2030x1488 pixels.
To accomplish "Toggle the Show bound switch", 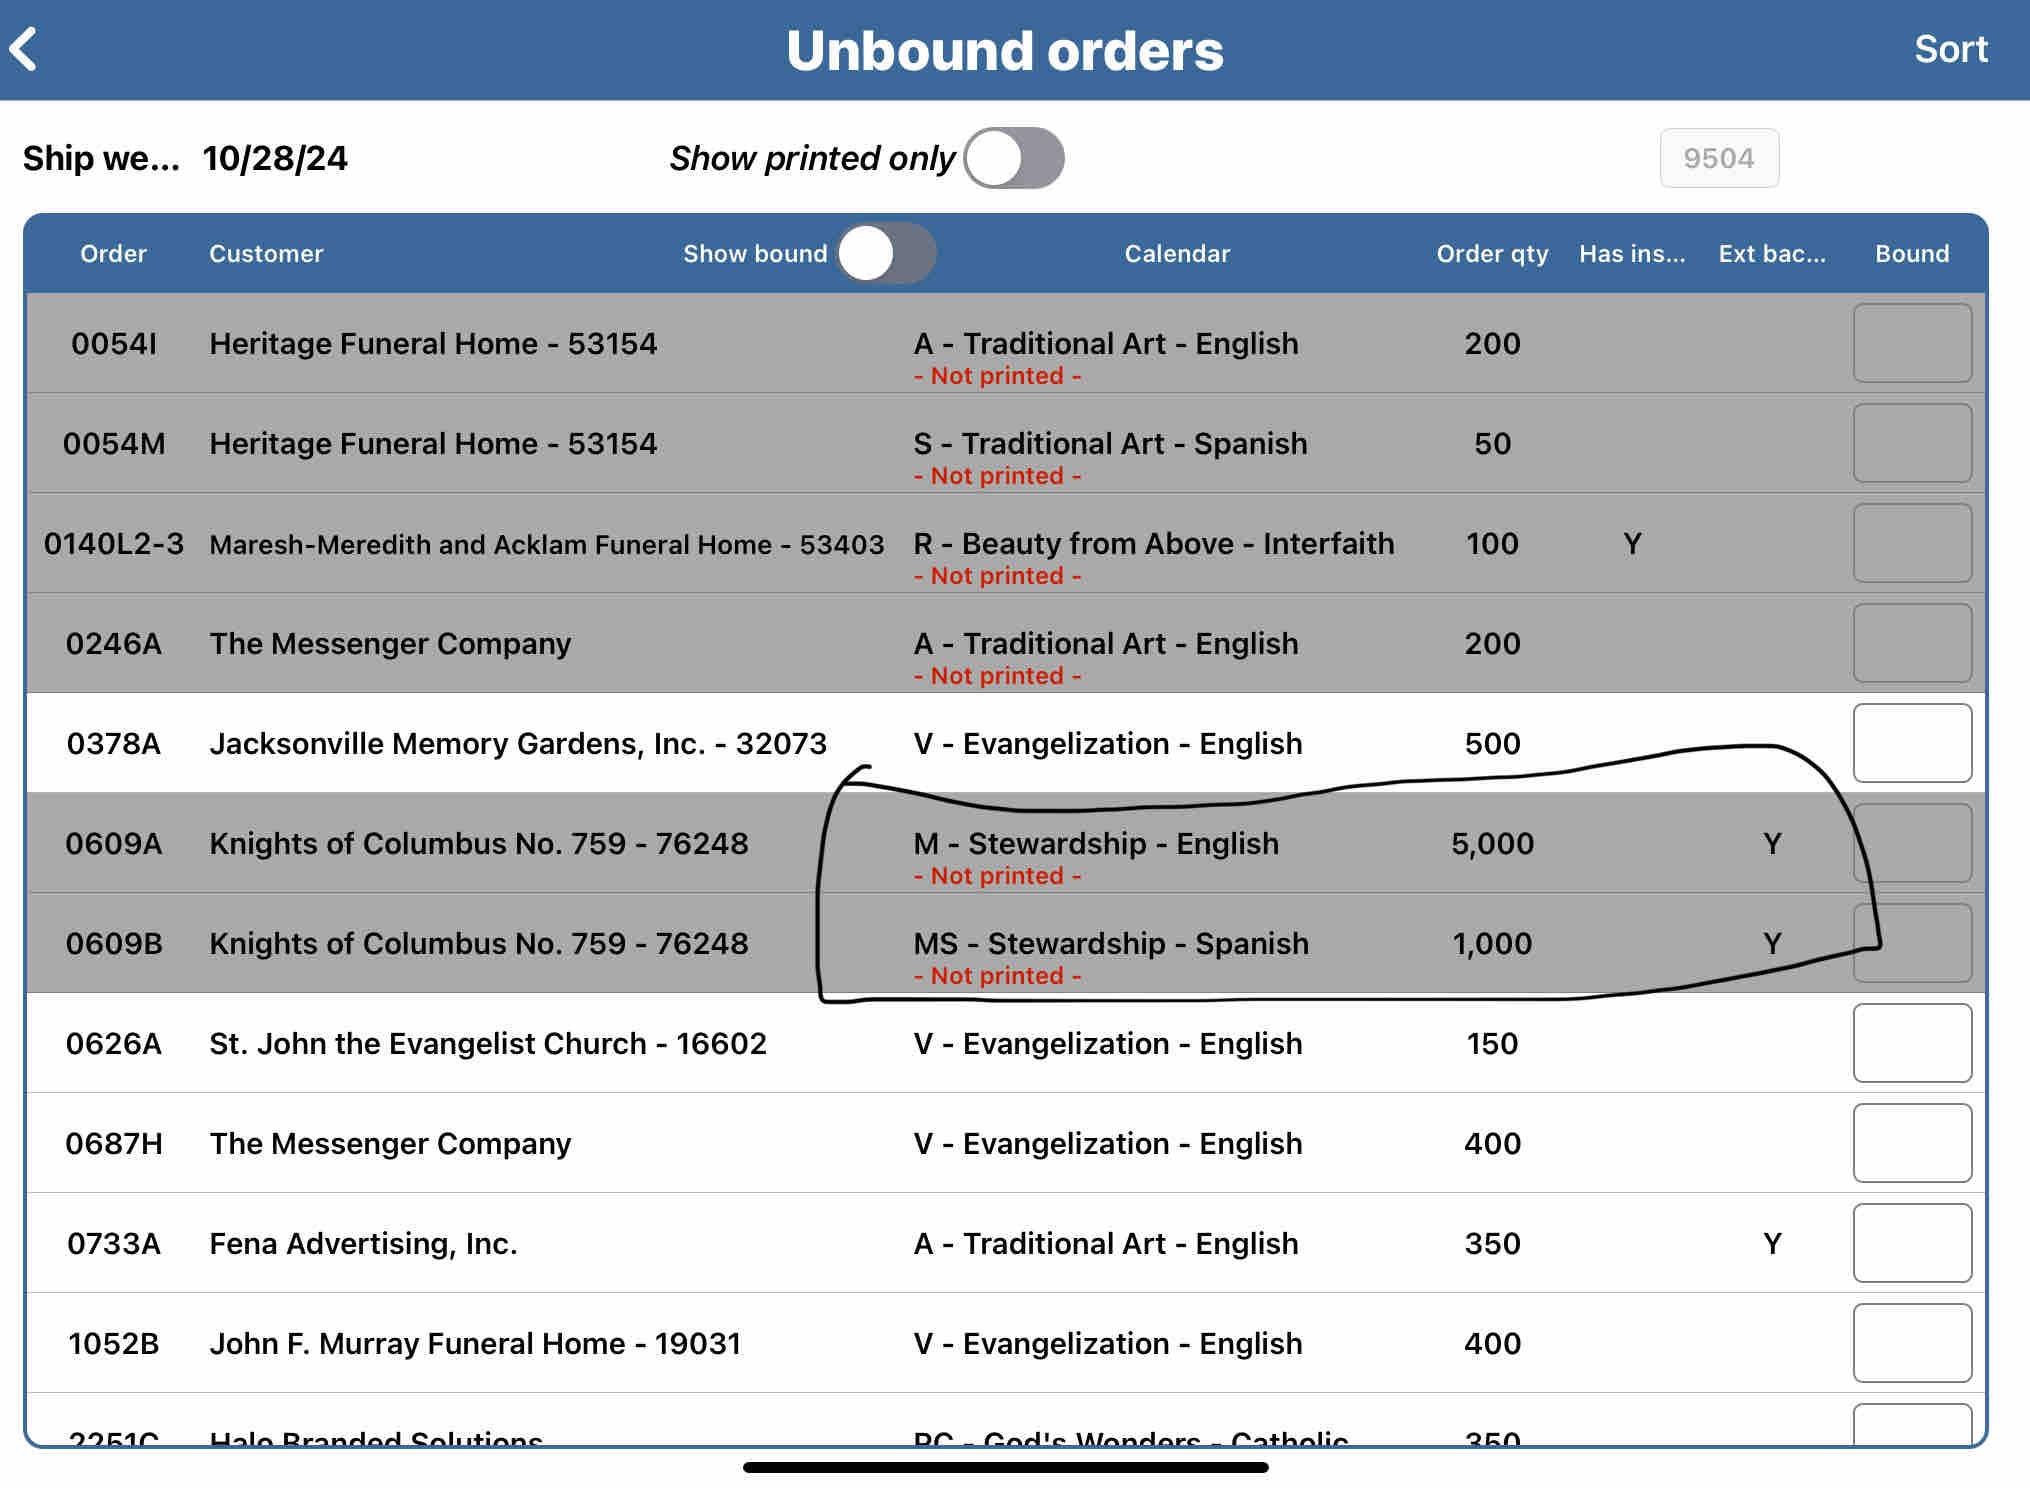I will tap(886, 253).
